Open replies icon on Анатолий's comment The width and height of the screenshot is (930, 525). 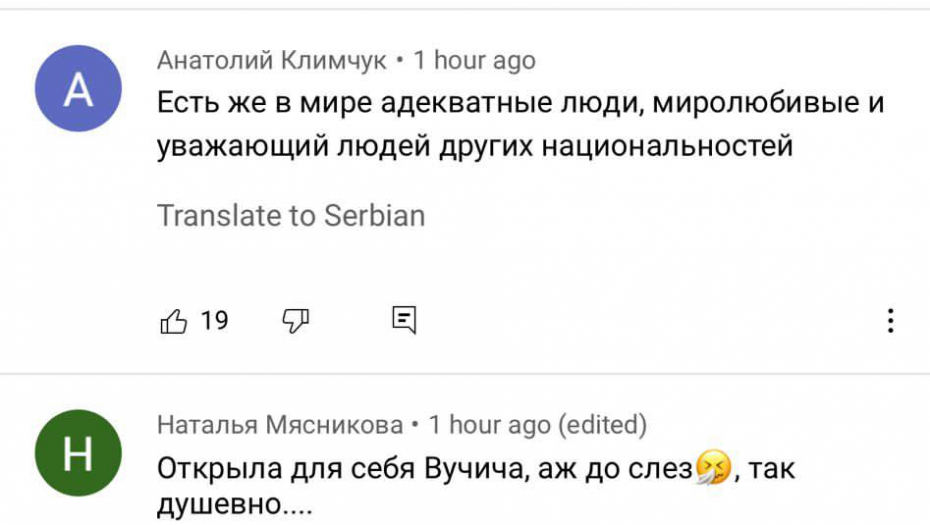[x=404, y=321]
